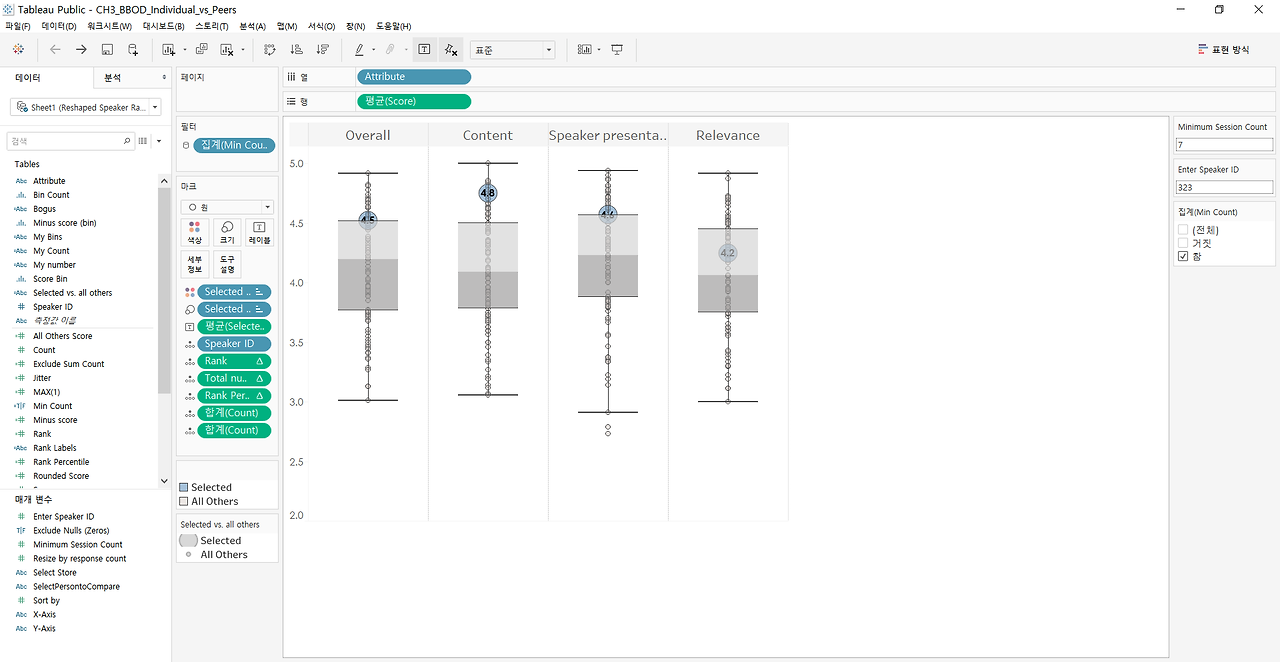Click the duplicate sheet icon
This screenshot has width=1280, height=662.
point(202,49)
